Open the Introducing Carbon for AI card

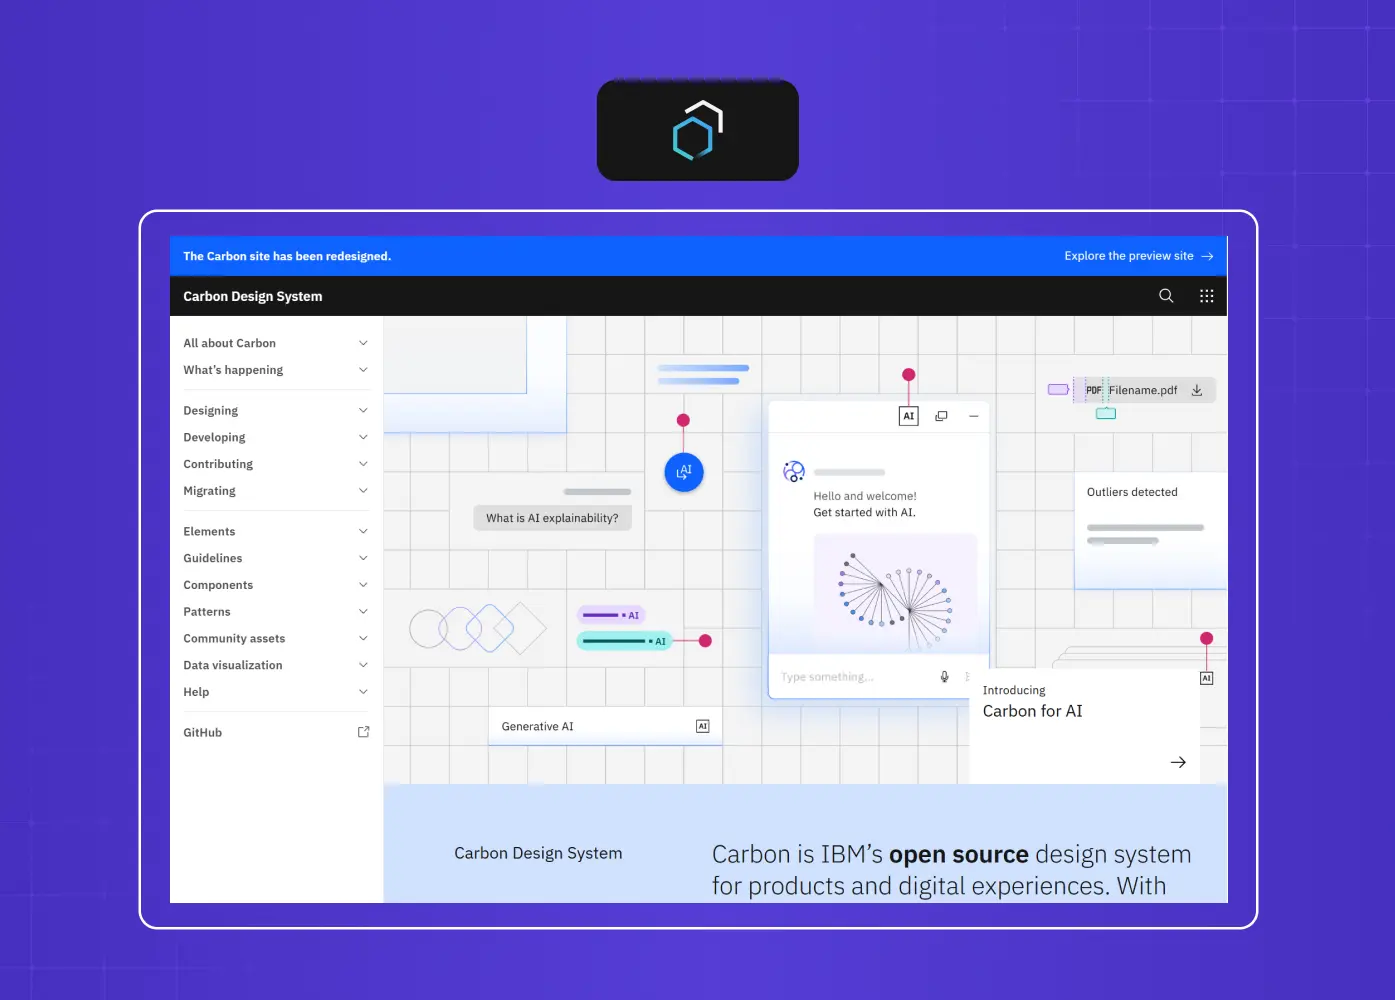point(1085,726)
